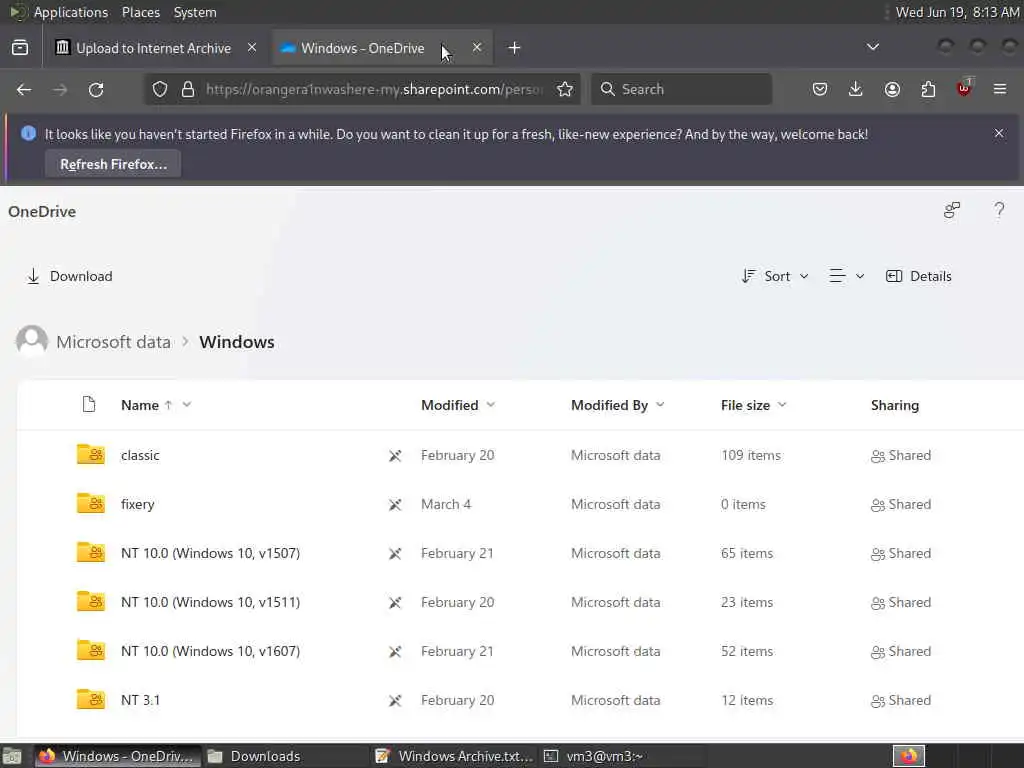This screenshot has height=768, width=1024.
Task: Open the OneDrive help question mark
Action: point(999,210)
